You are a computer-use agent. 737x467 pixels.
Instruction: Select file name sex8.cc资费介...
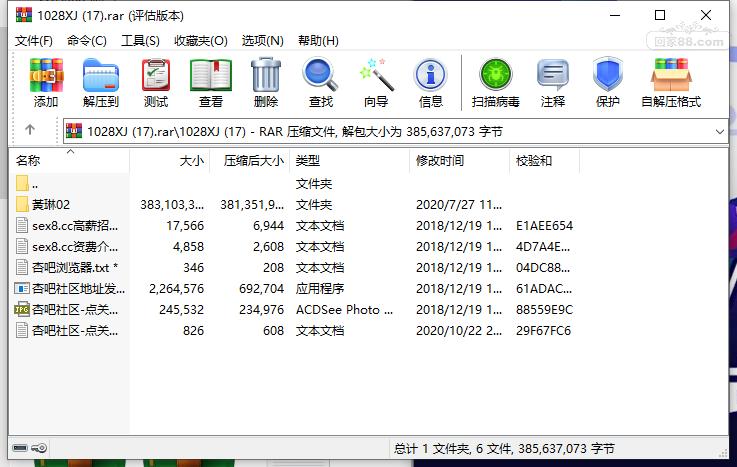click(75, 247)
